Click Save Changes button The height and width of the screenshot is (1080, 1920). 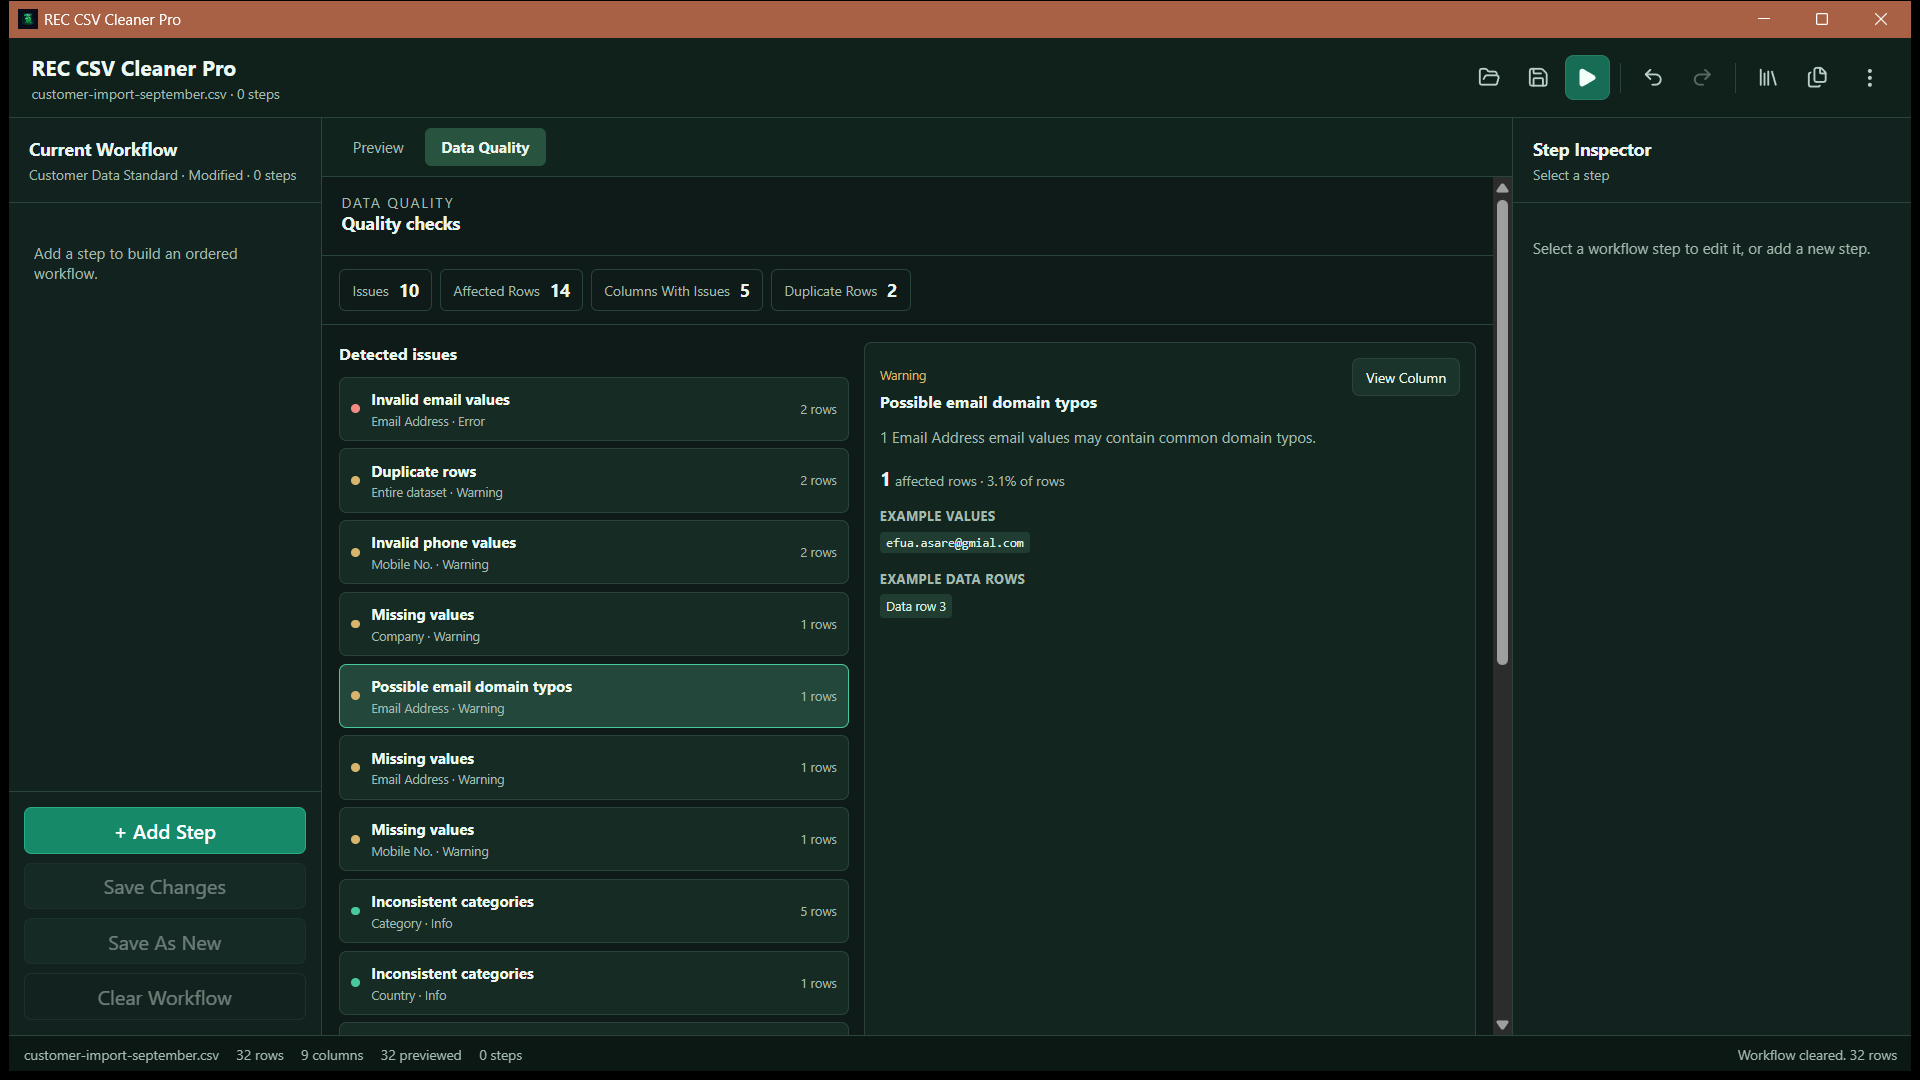[x=165, y=887]
